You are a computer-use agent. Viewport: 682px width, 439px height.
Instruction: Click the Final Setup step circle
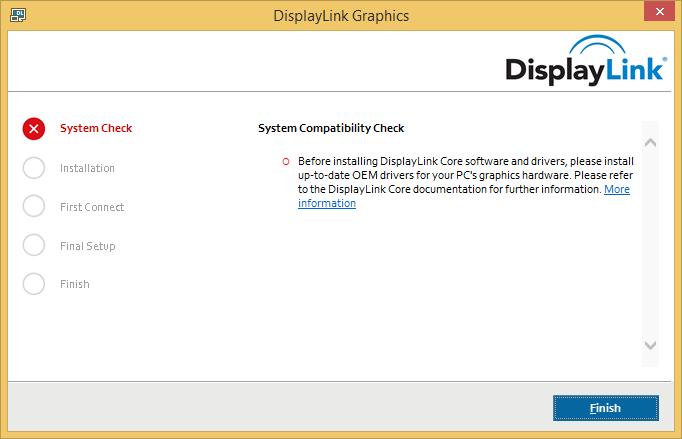pyautogui.click(x=33, y=245)
